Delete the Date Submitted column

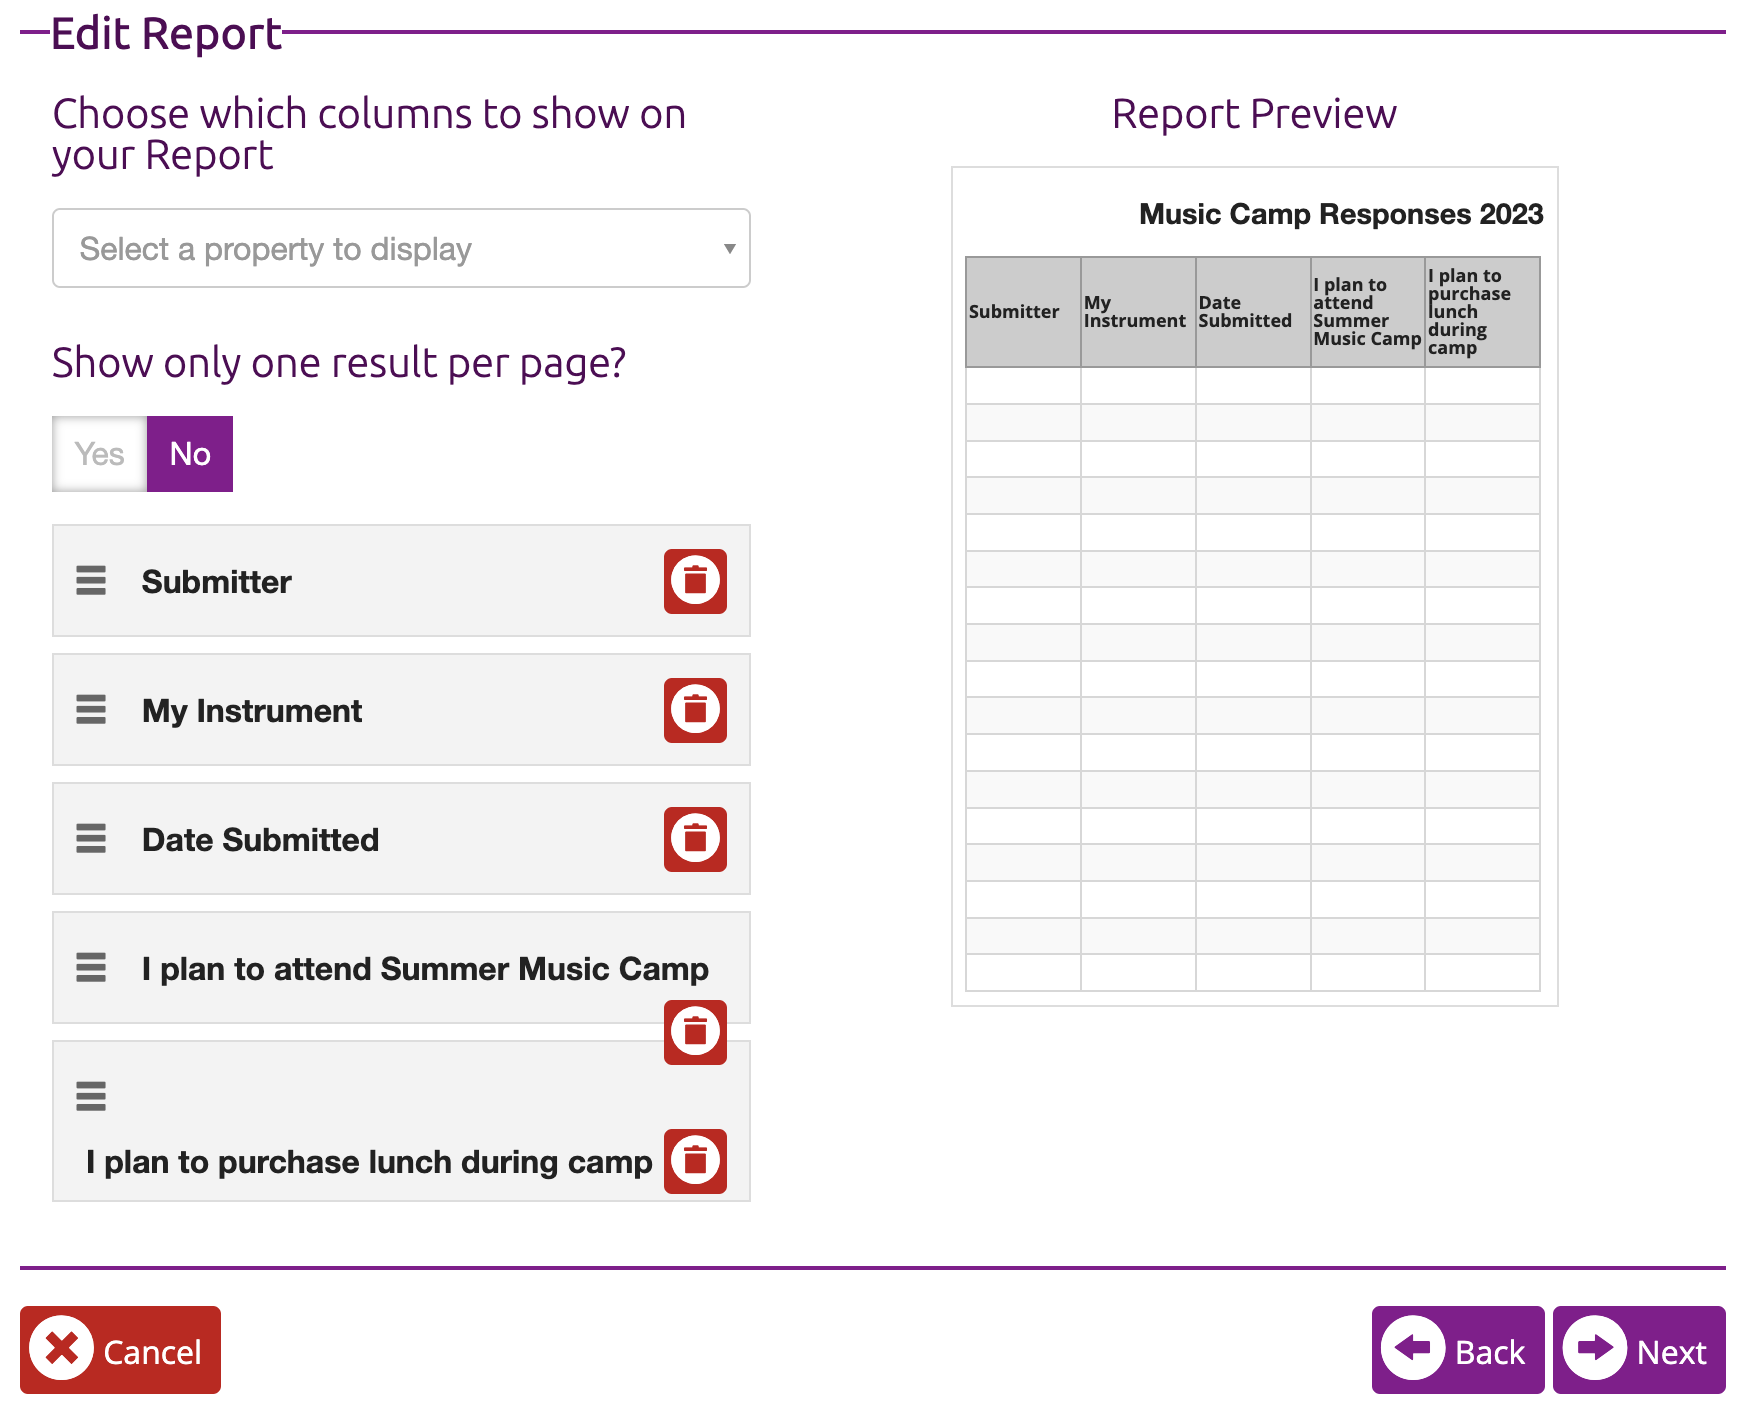click(695, 839)
